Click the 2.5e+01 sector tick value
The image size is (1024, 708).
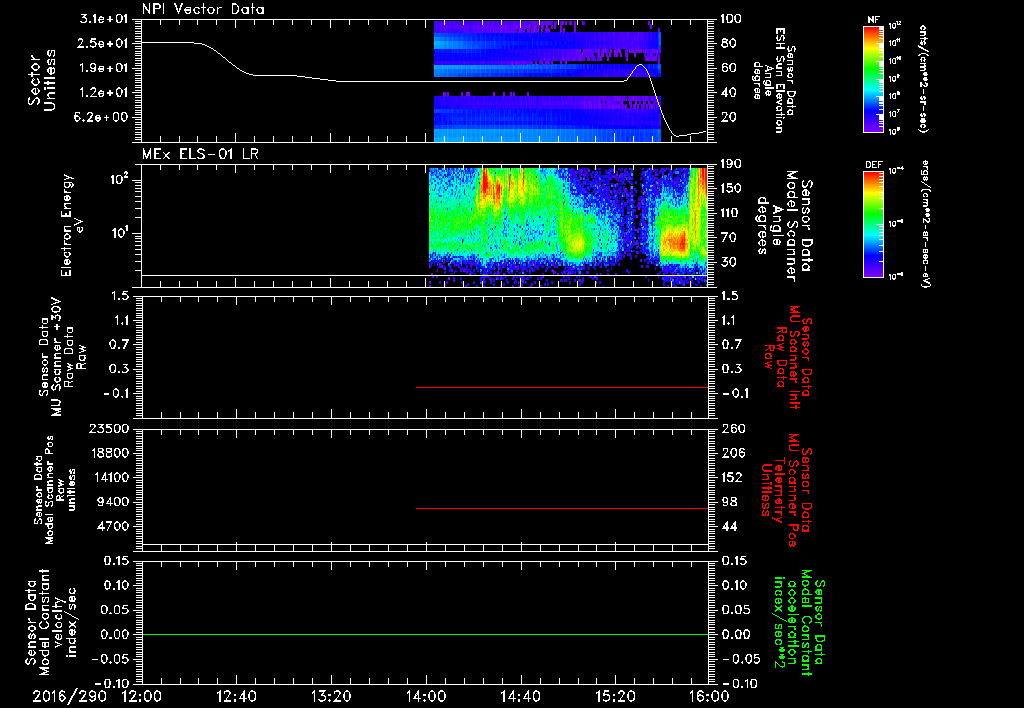pyautogui.click(x=104, y=43)
